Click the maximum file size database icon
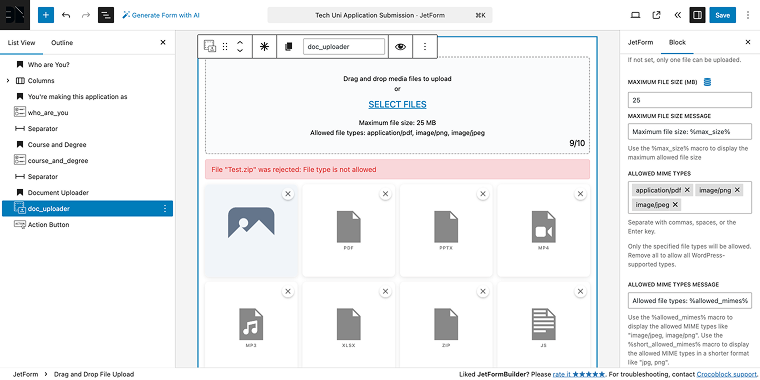The width and height of the screenshot is (760, 380). point(707,82)
